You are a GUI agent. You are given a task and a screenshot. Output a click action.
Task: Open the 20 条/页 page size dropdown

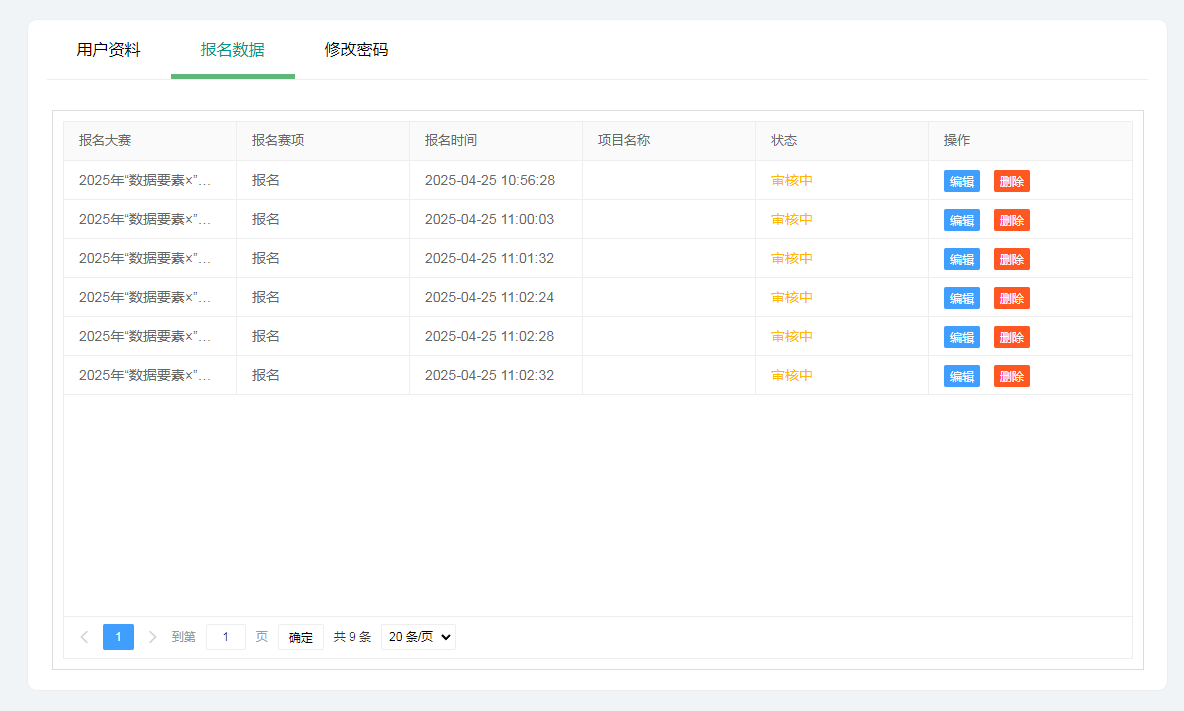(x=418, y=637)
